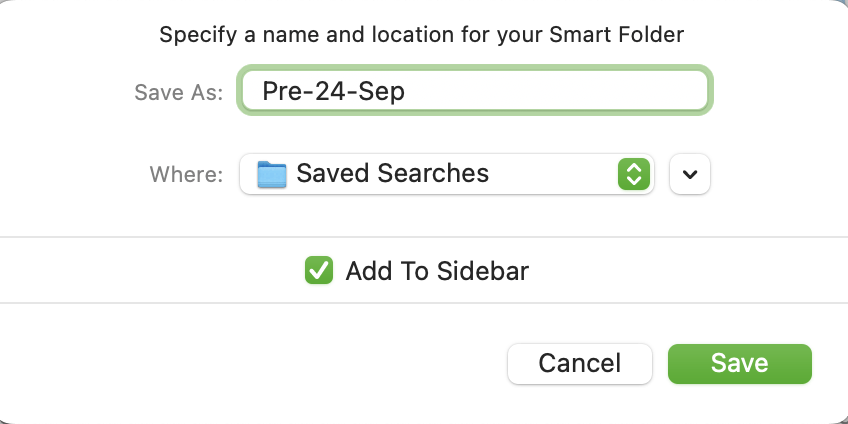The image size is (848, 424).
Task: Click the downward chevron icon right of Where popup
Action: pos(690,174)
